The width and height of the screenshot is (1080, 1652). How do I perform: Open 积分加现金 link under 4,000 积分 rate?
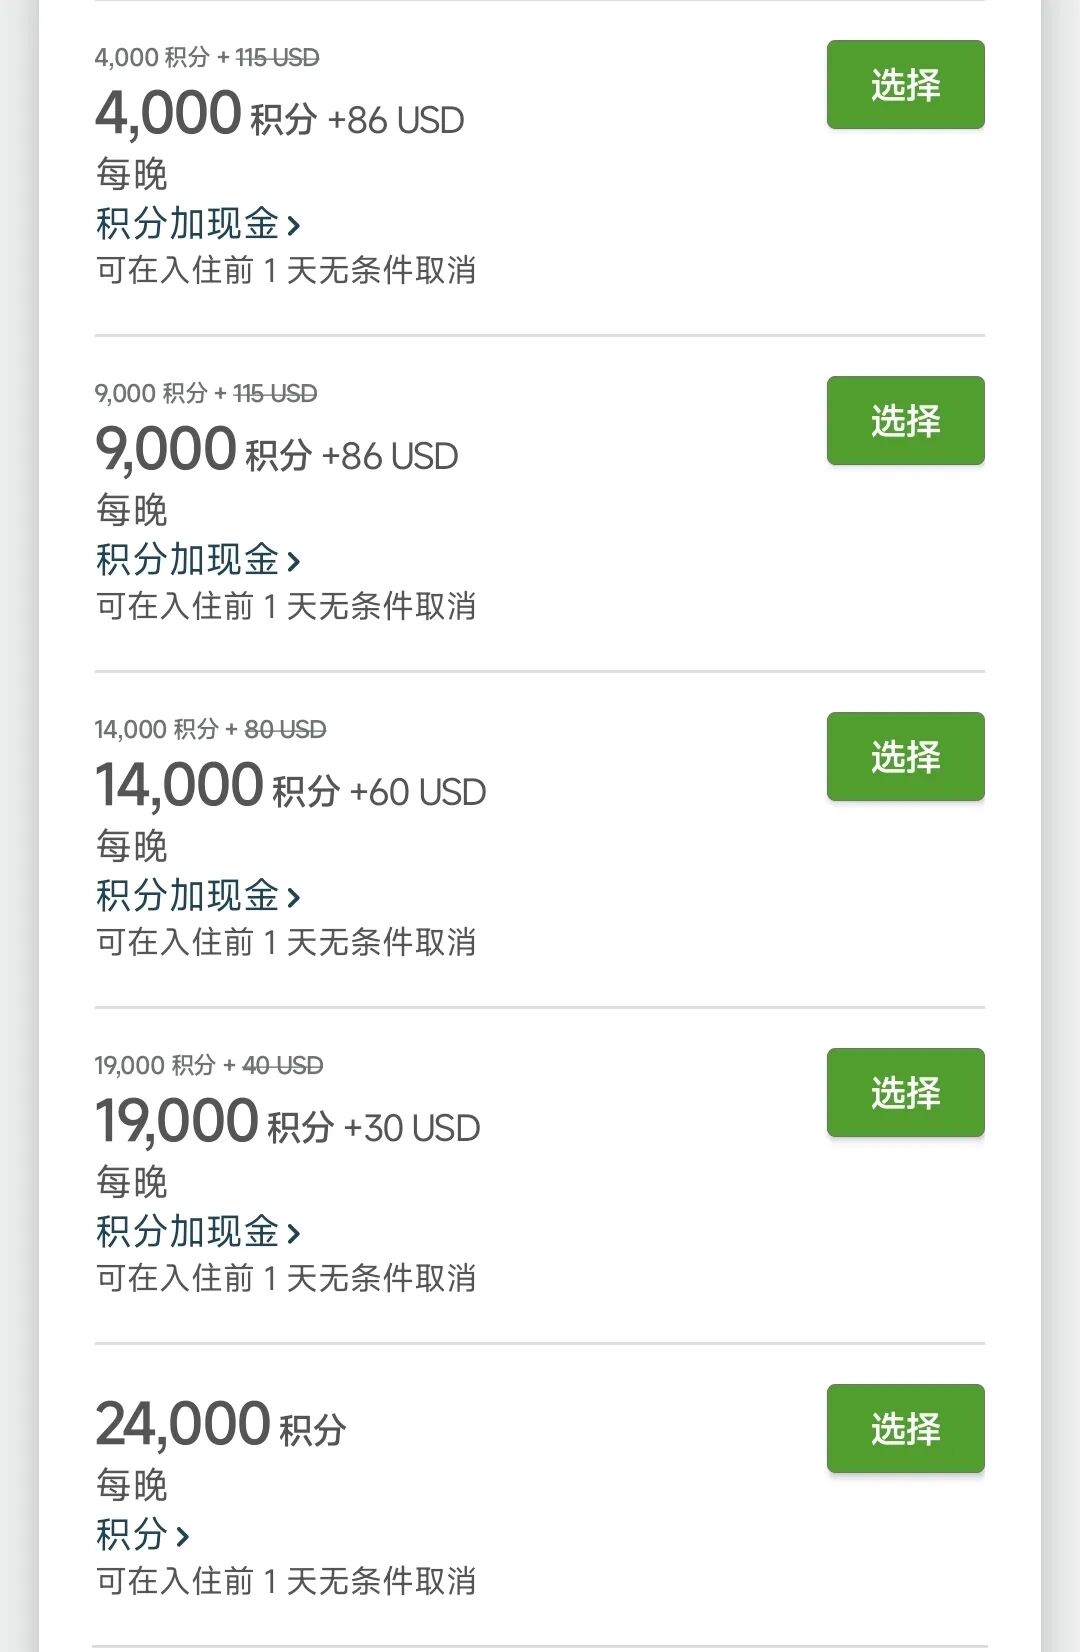click(x=187, y=224)
